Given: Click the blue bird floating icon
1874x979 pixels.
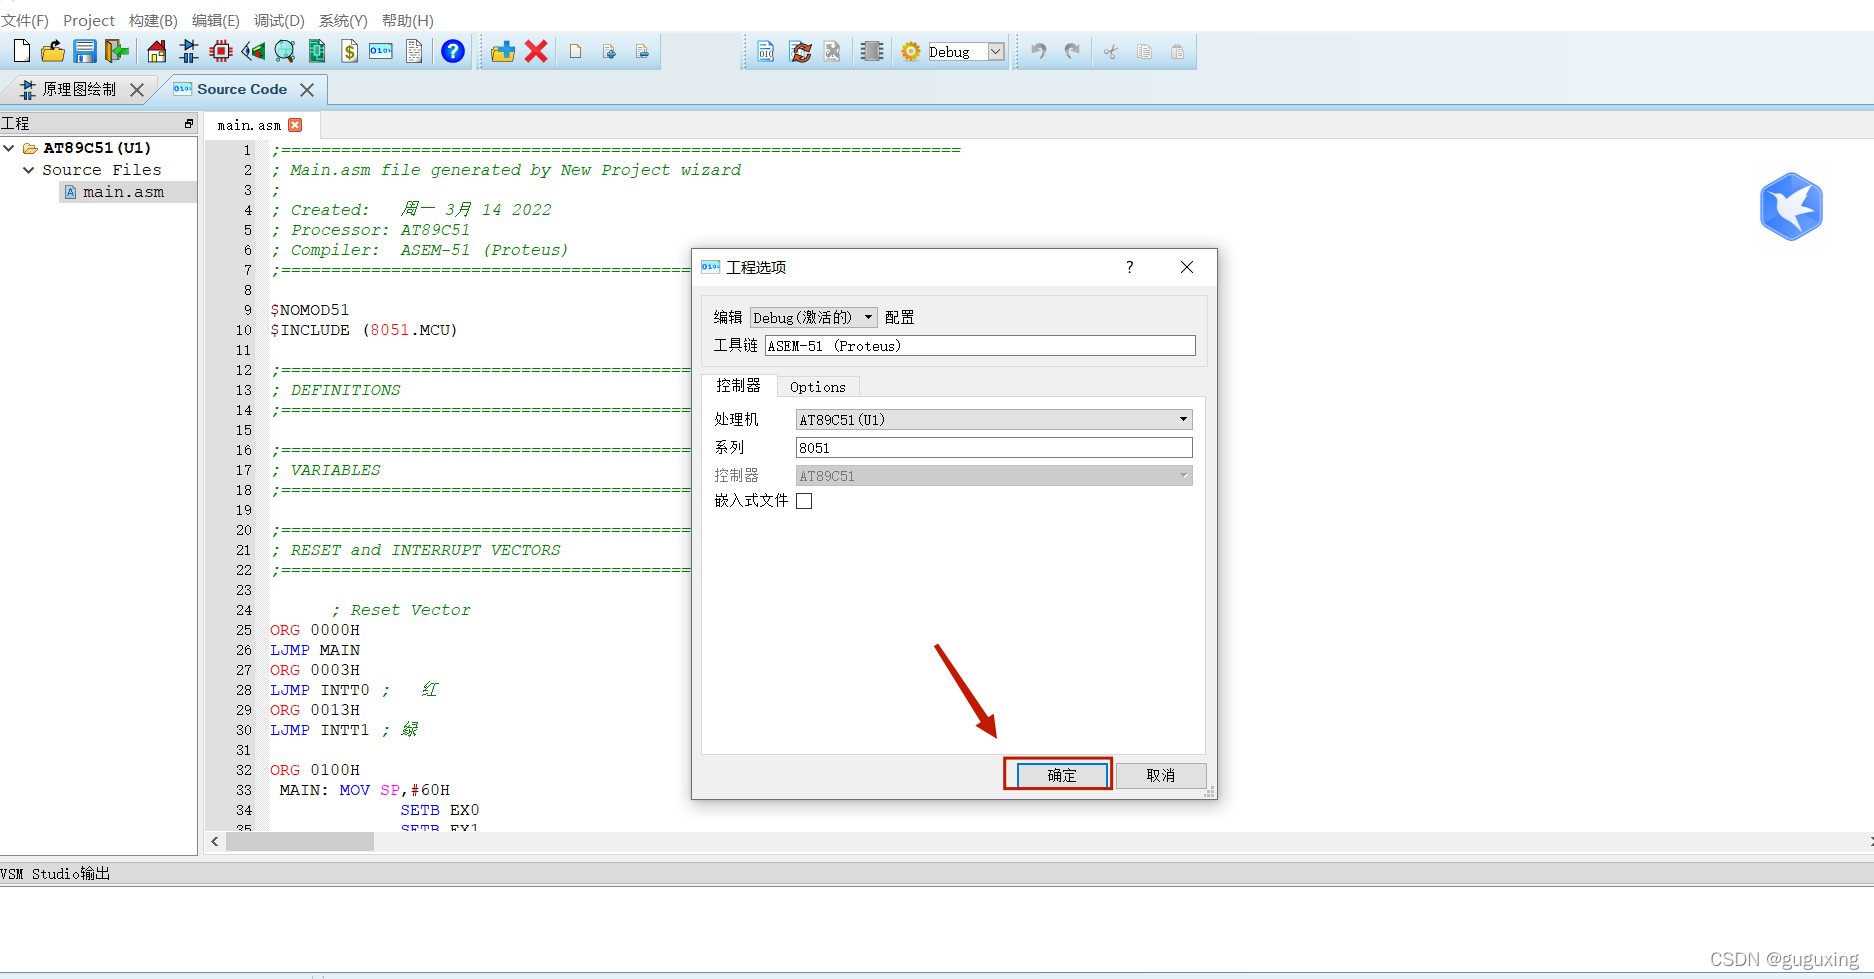Looking at the screenshot, I should pyautogui.click(x=1791, y=207).
